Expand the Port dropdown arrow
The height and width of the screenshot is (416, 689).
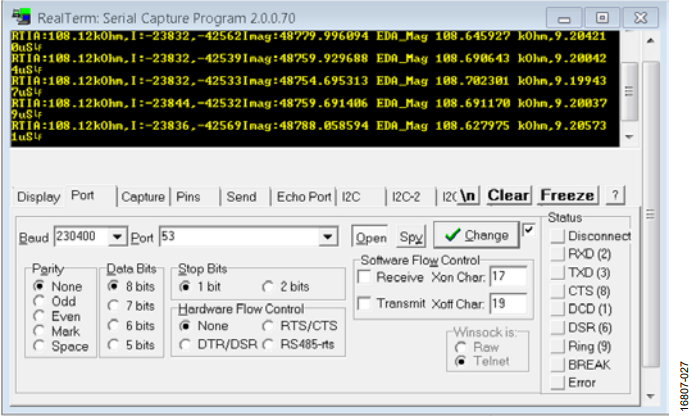click(327, 237)
